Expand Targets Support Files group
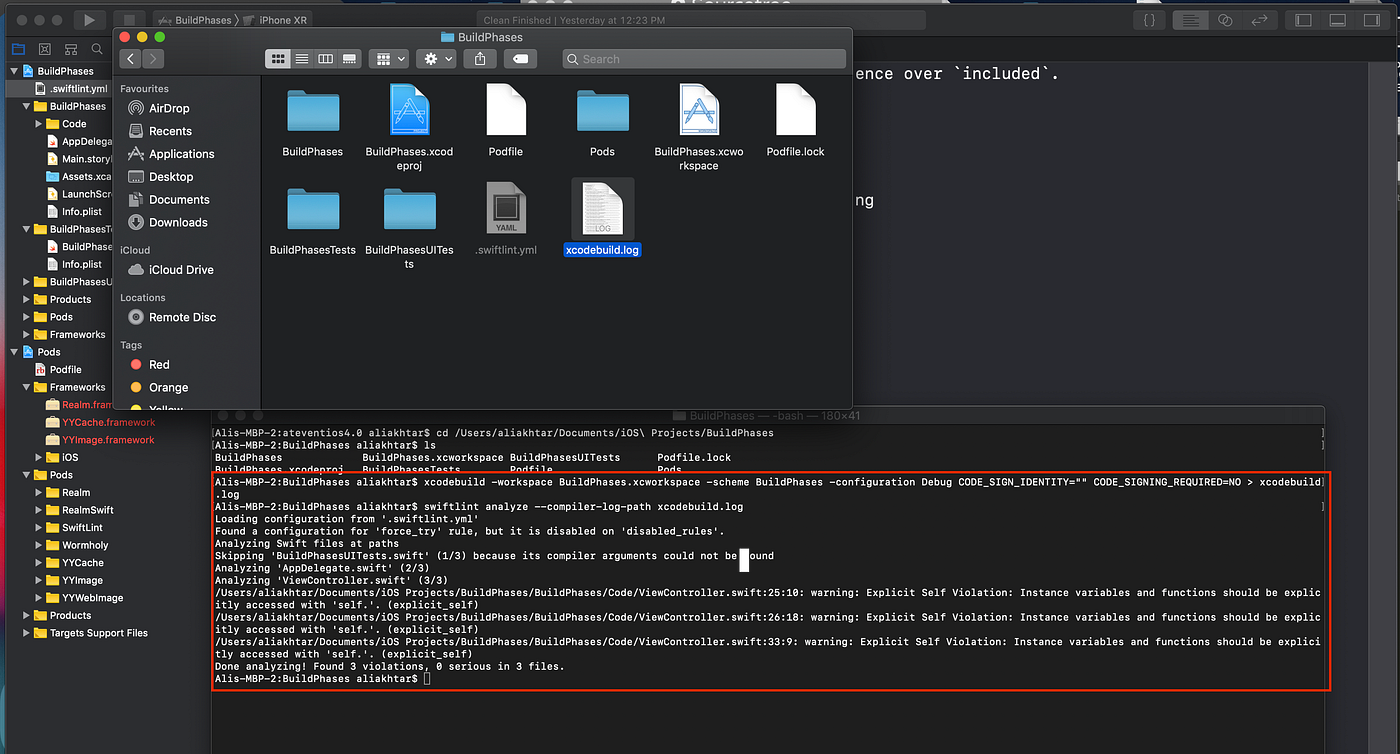The width and height of the screenshot is (1400, 754). click(27, 633)
